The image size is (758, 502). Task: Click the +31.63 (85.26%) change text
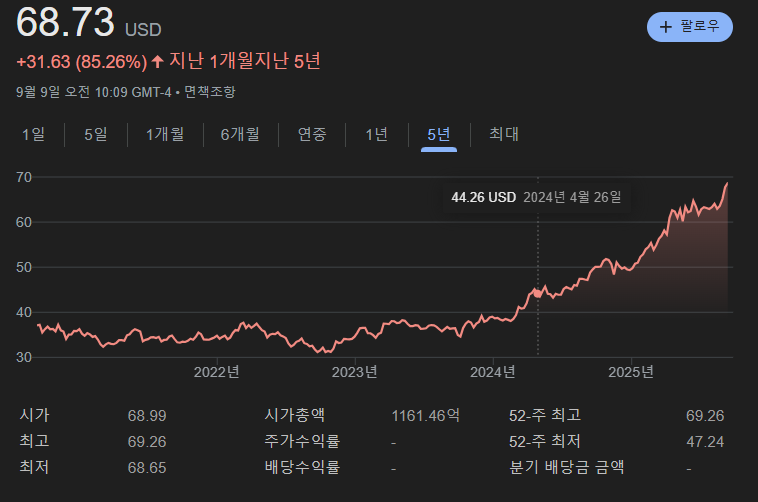(x=82, y=62)
